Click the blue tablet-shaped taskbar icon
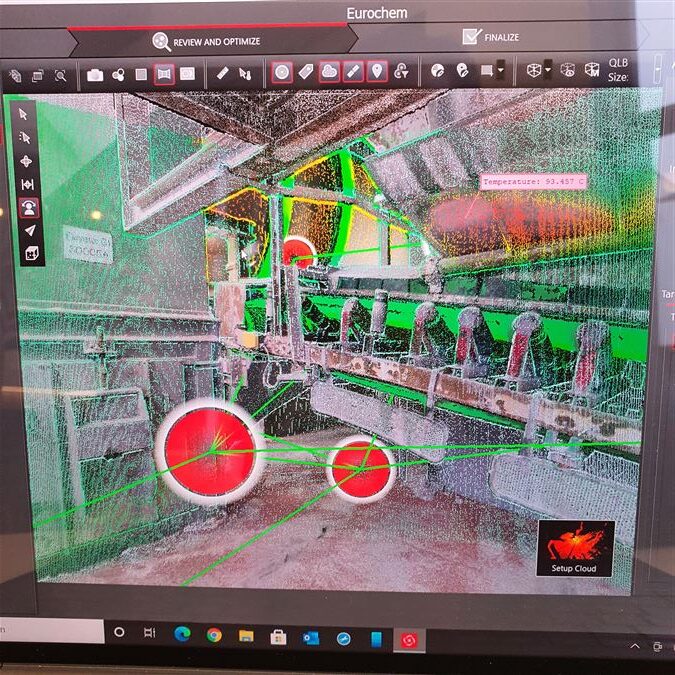The image size is (675, 675). (376, 639)
